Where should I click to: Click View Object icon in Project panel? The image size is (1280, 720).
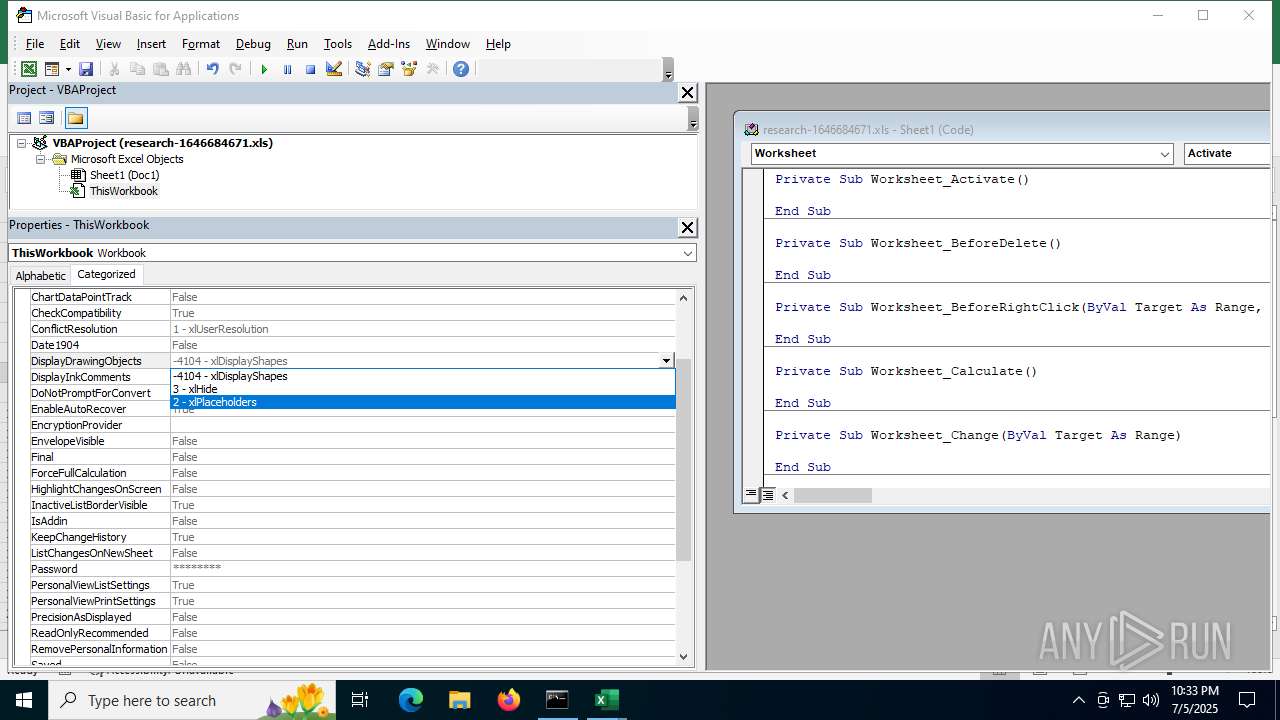tap(46, 118)
